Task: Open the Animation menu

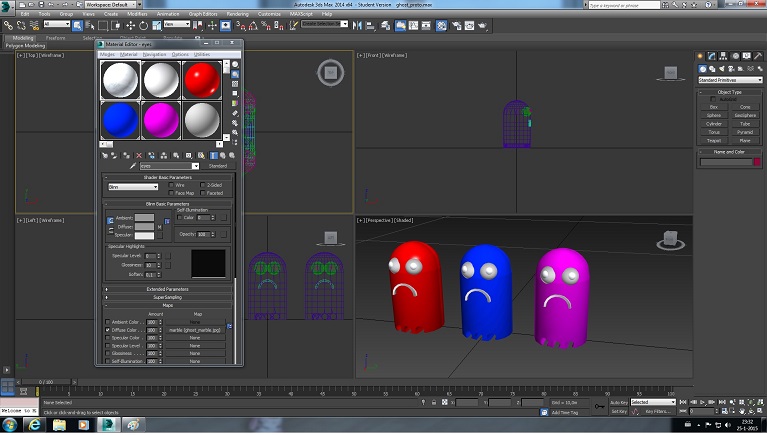Action: 168,14
